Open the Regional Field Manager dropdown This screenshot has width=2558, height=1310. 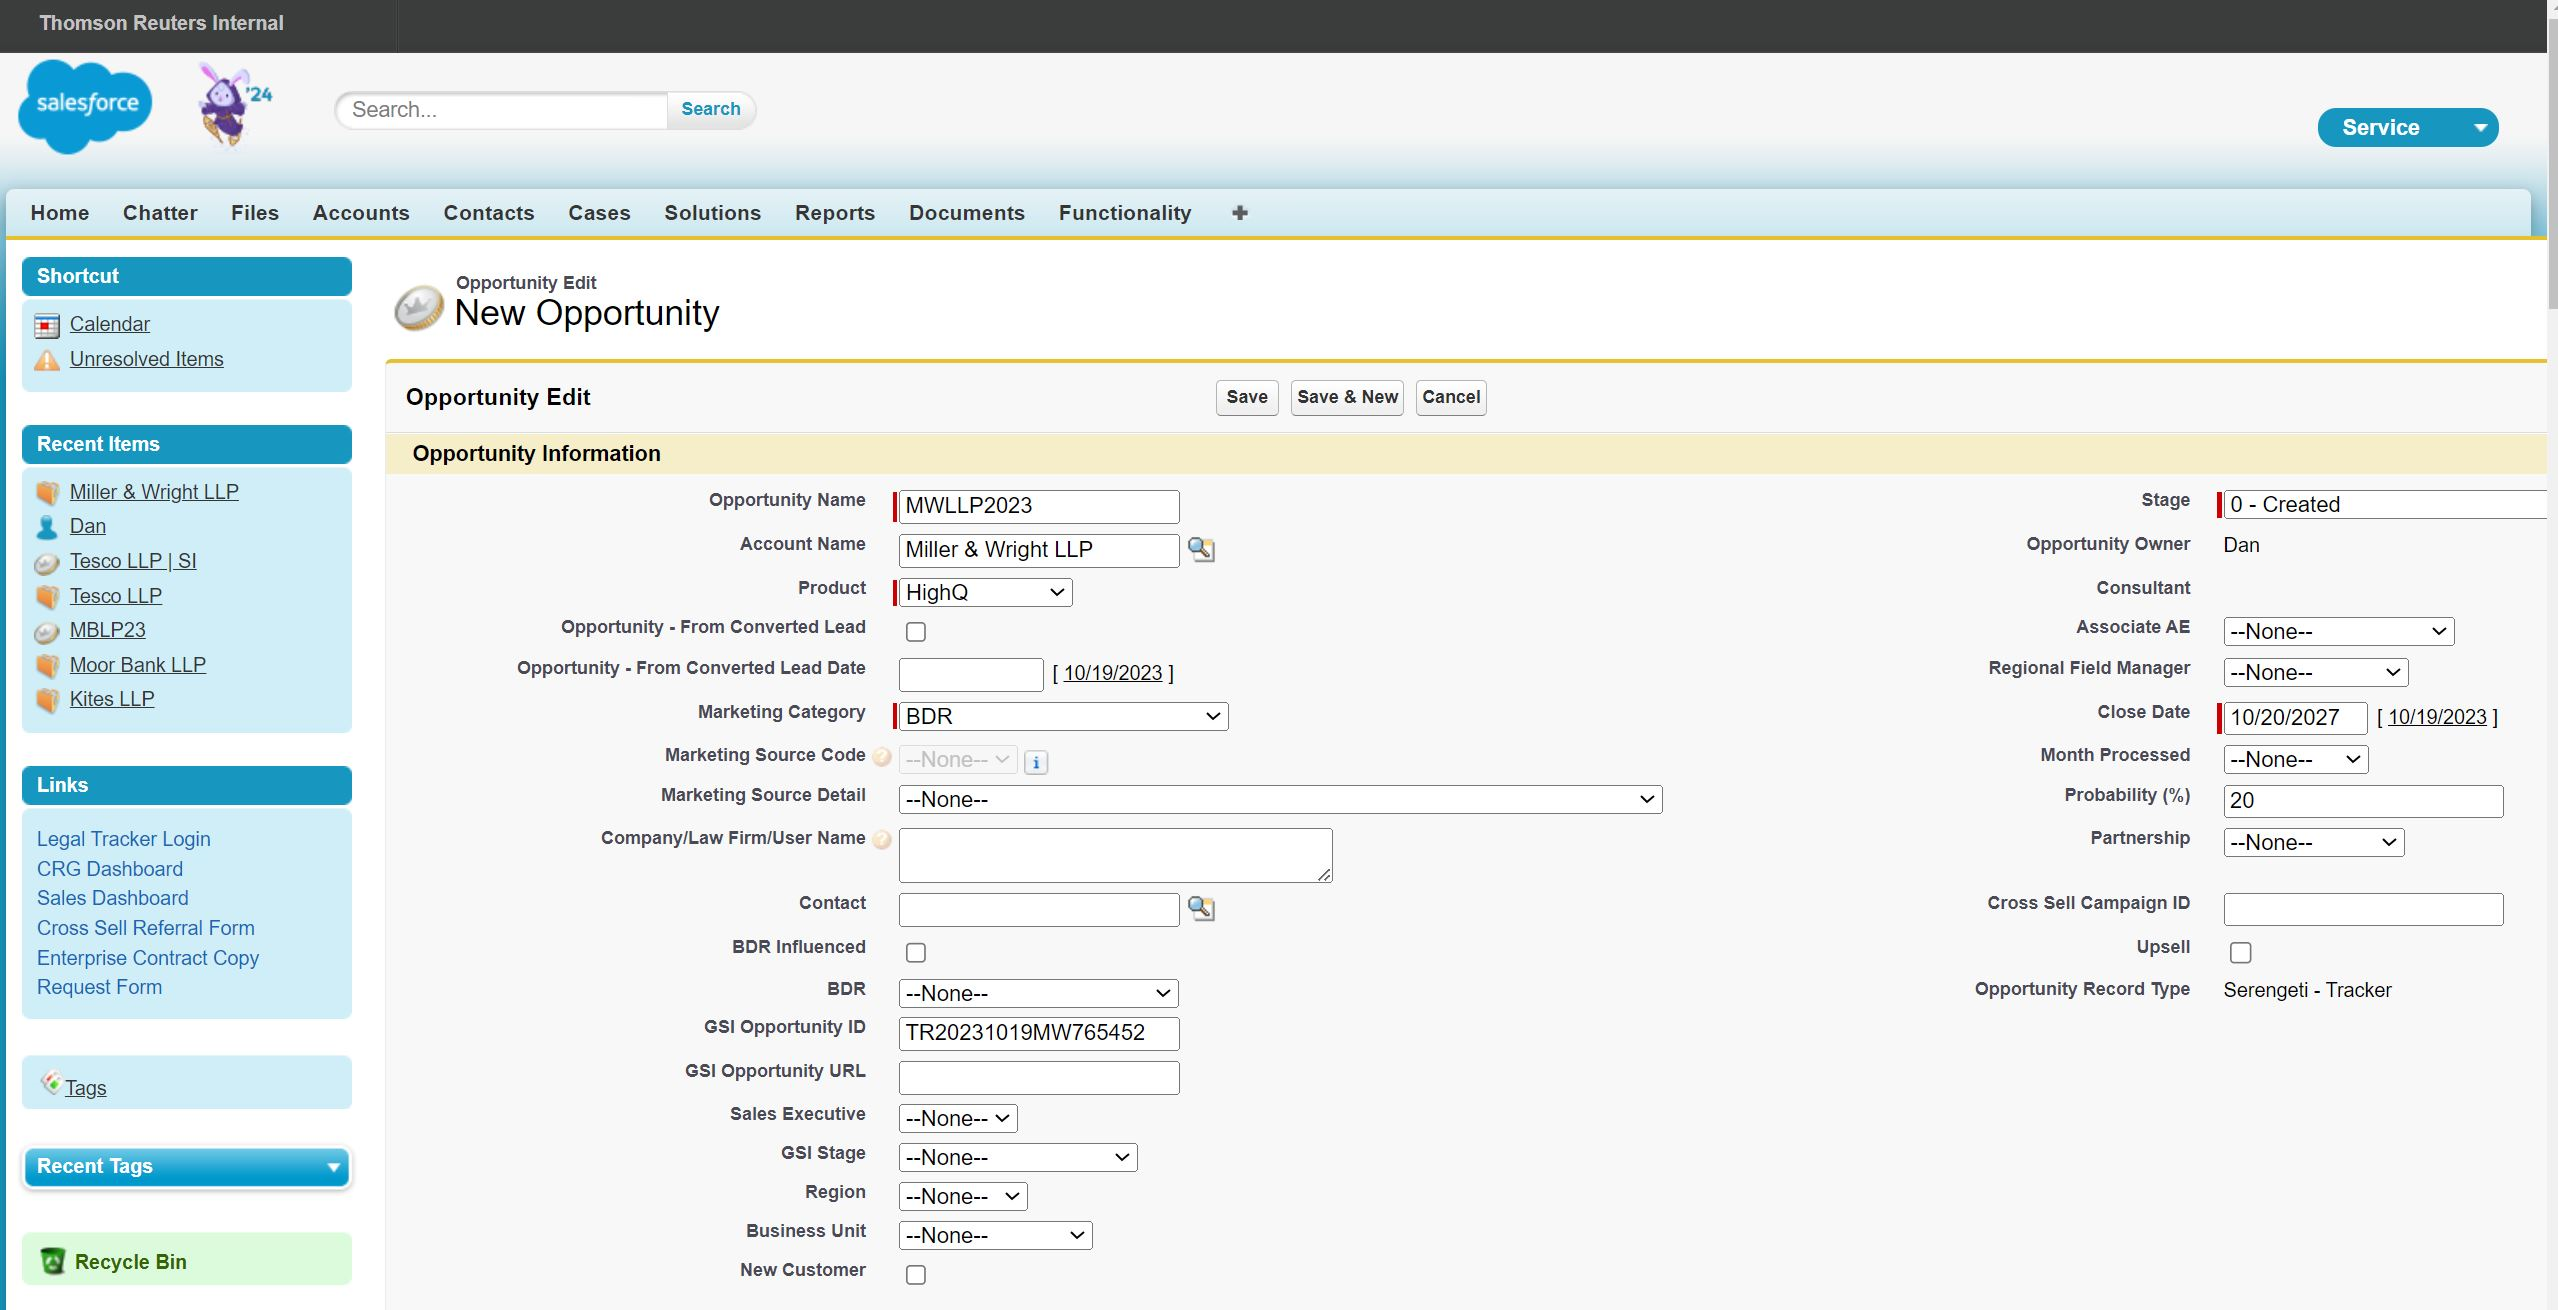tap(2316, 673)
